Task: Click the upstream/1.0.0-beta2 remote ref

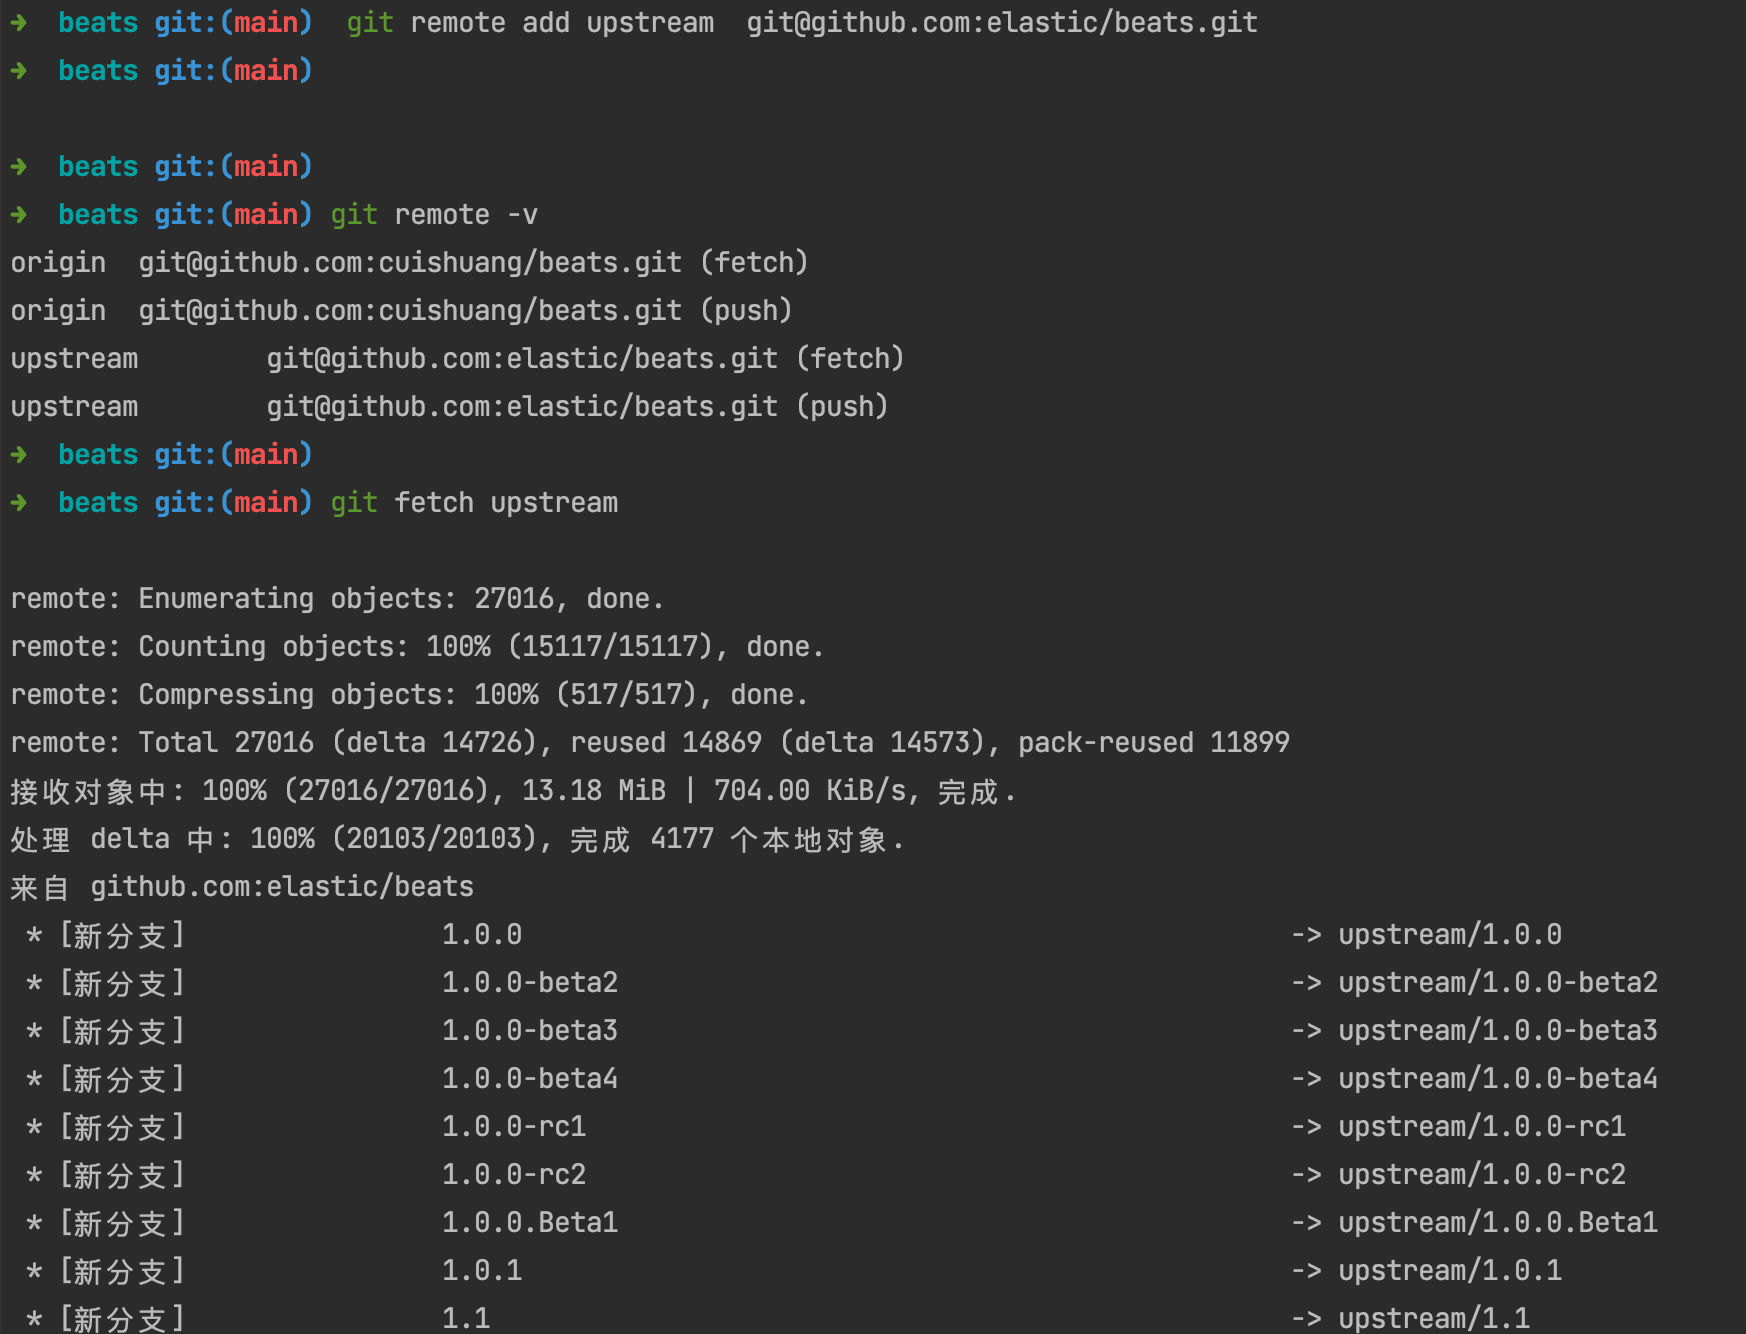Action: 1497,983
